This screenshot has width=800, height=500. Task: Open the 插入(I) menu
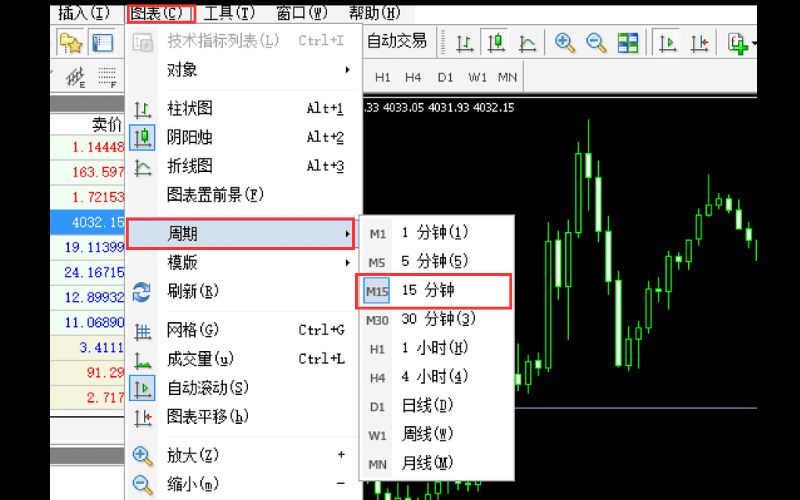click(84, 13)
